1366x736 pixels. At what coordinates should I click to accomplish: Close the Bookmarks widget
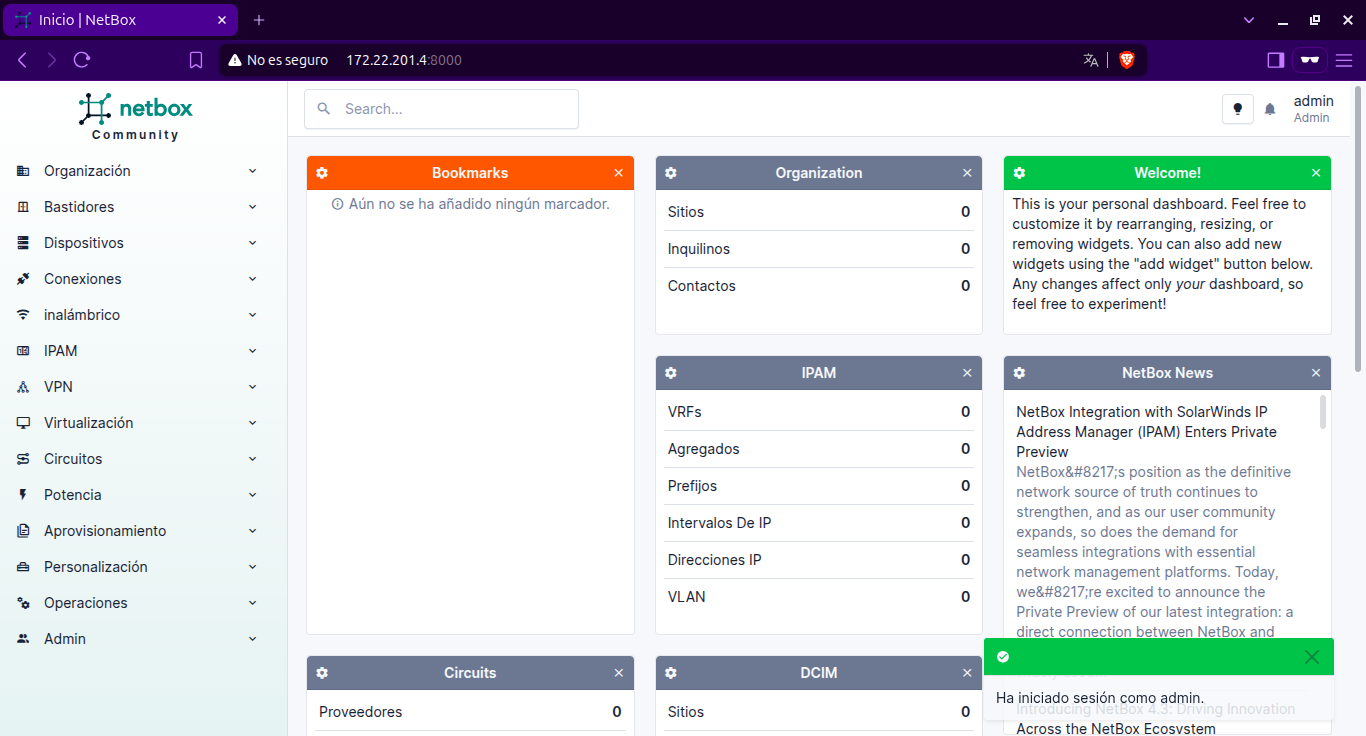click(x=618, y=173)
